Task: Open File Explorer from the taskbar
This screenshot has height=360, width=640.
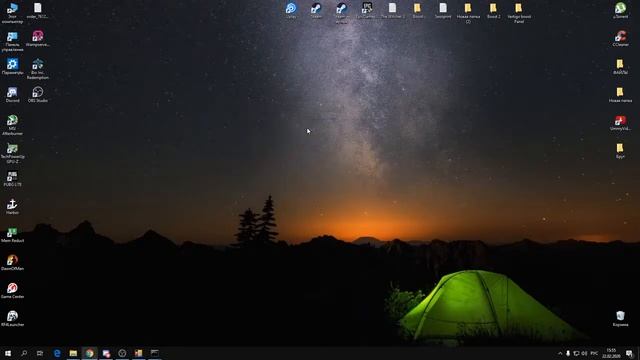Action: pyautogui.click(x=73, y=353)
